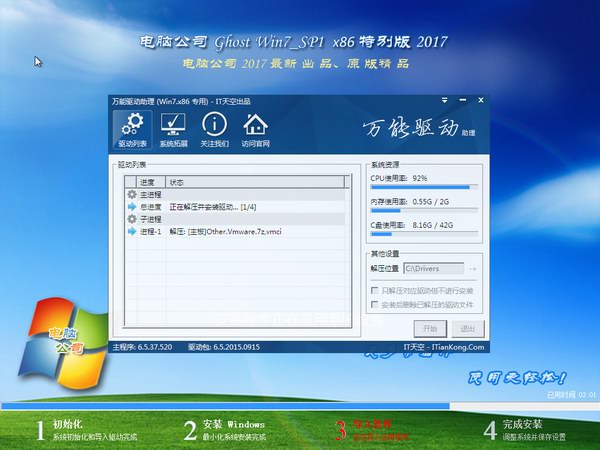Close the 万能驱动助理 window
Image resolution: width=600 pixels, height=450 pixels.
(481, 100)
